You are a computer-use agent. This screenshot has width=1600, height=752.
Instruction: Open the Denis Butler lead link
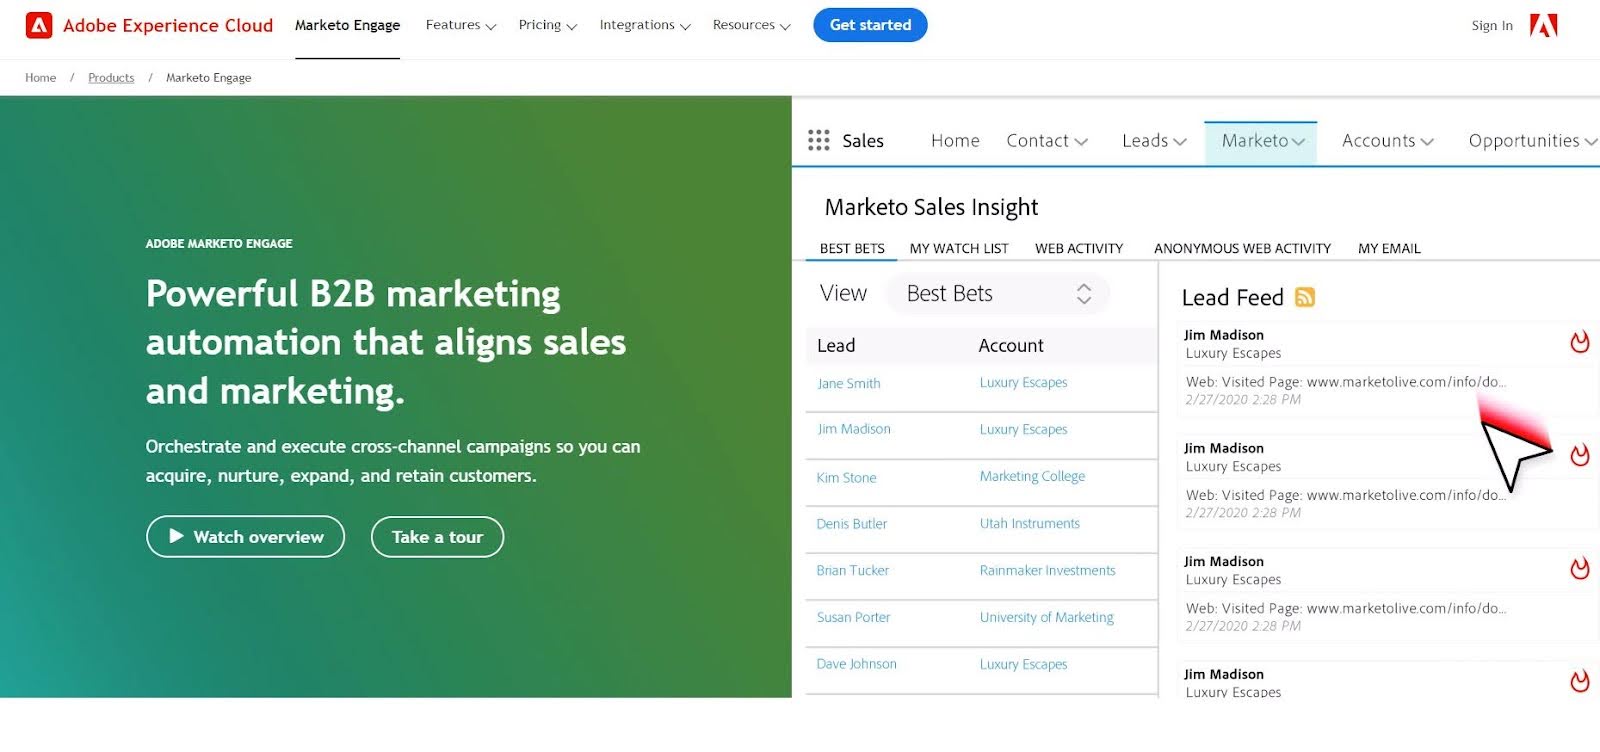click(852, 524)
